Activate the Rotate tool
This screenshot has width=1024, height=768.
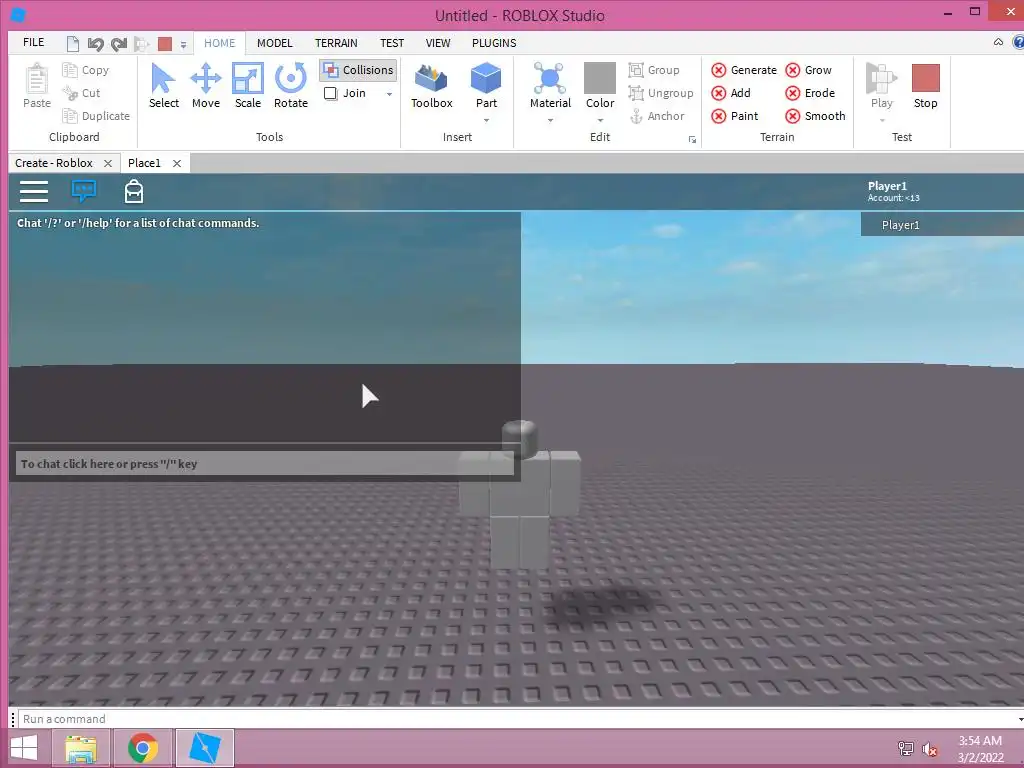tap(291, 86)
